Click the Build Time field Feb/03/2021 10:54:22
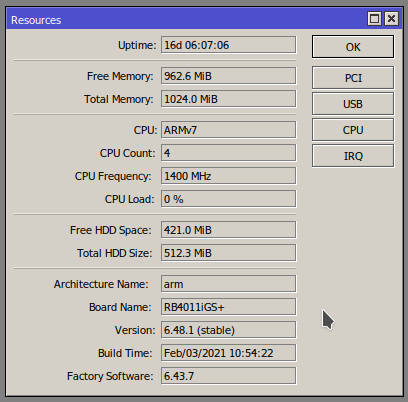Image resolution: width=408 pixels, height=402 pixels. [229, 353]
